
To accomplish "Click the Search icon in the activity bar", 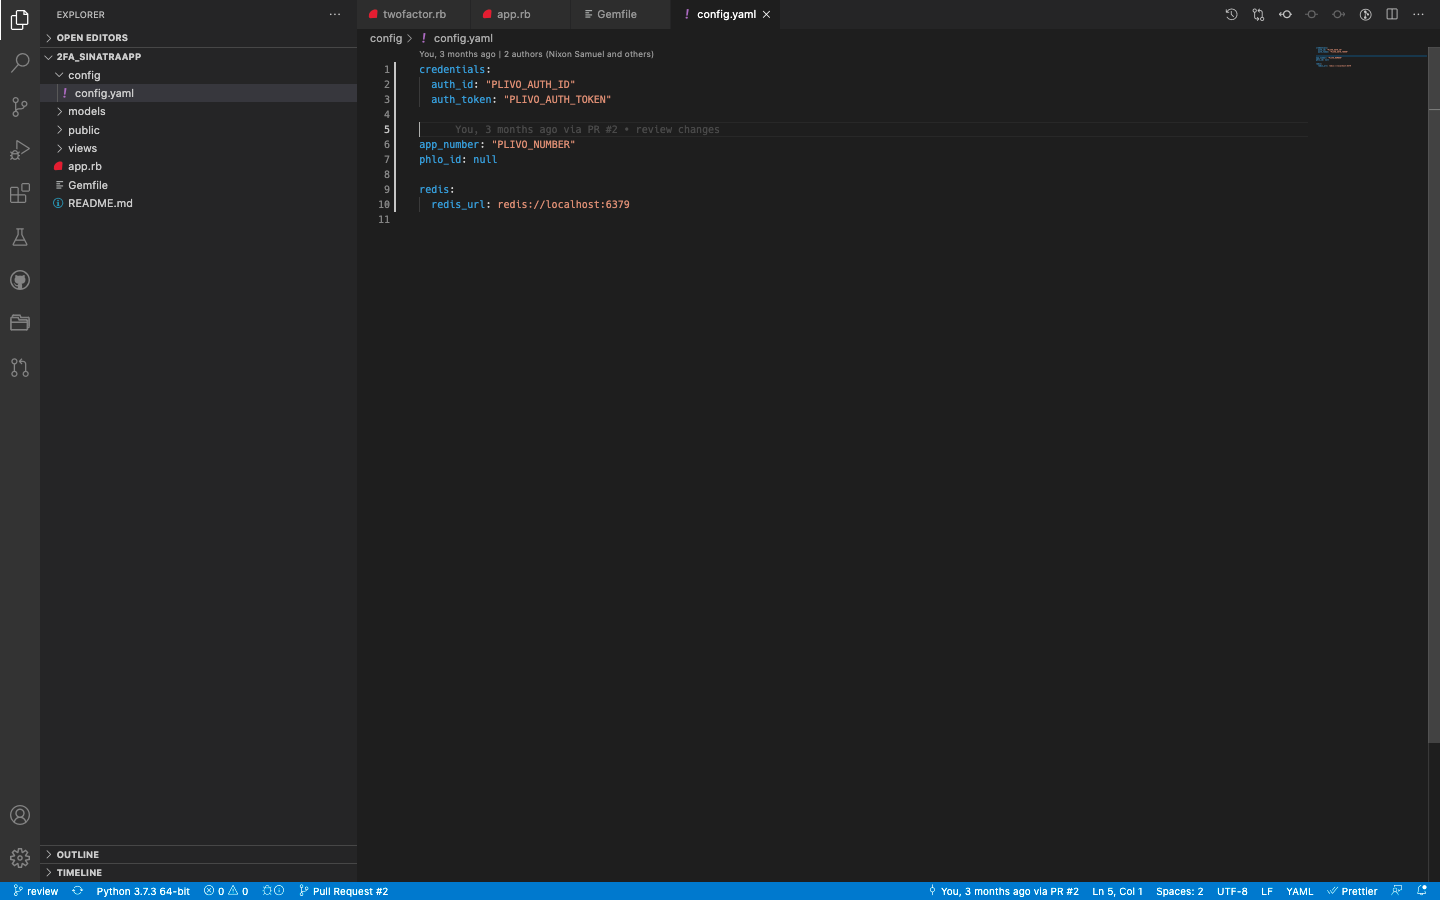I will pyautogui.click(x=20, y=63).
